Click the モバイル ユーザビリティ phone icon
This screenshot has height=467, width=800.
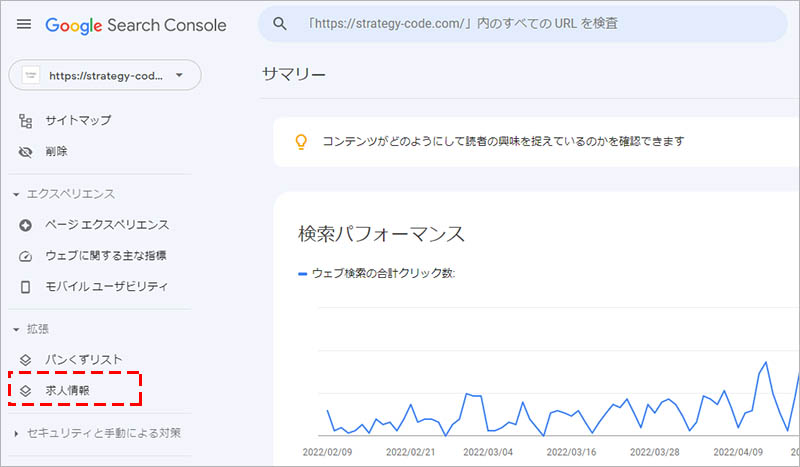(x=26, y=287)
